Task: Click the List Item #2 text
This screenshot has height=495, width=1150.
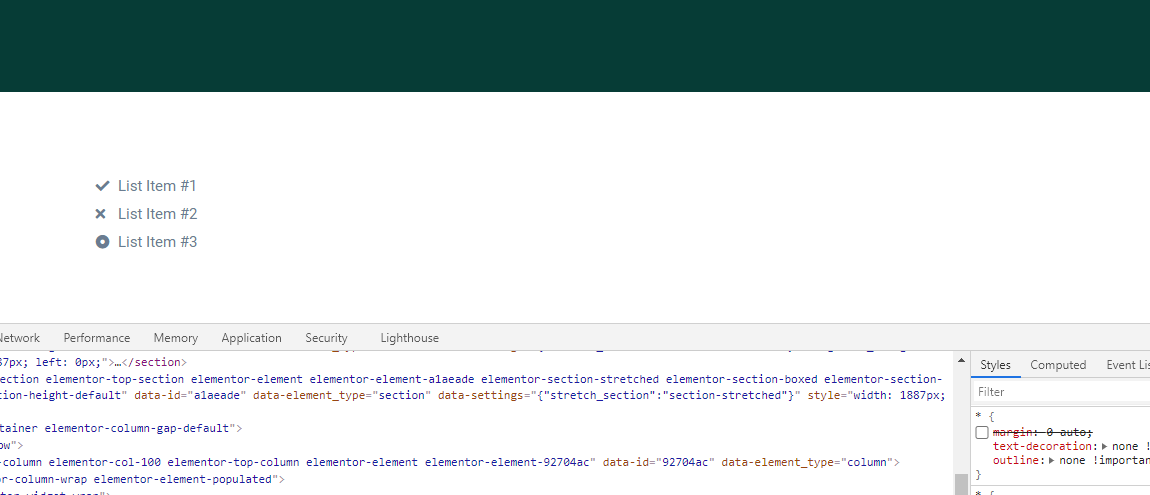Action: coord(158,213)
